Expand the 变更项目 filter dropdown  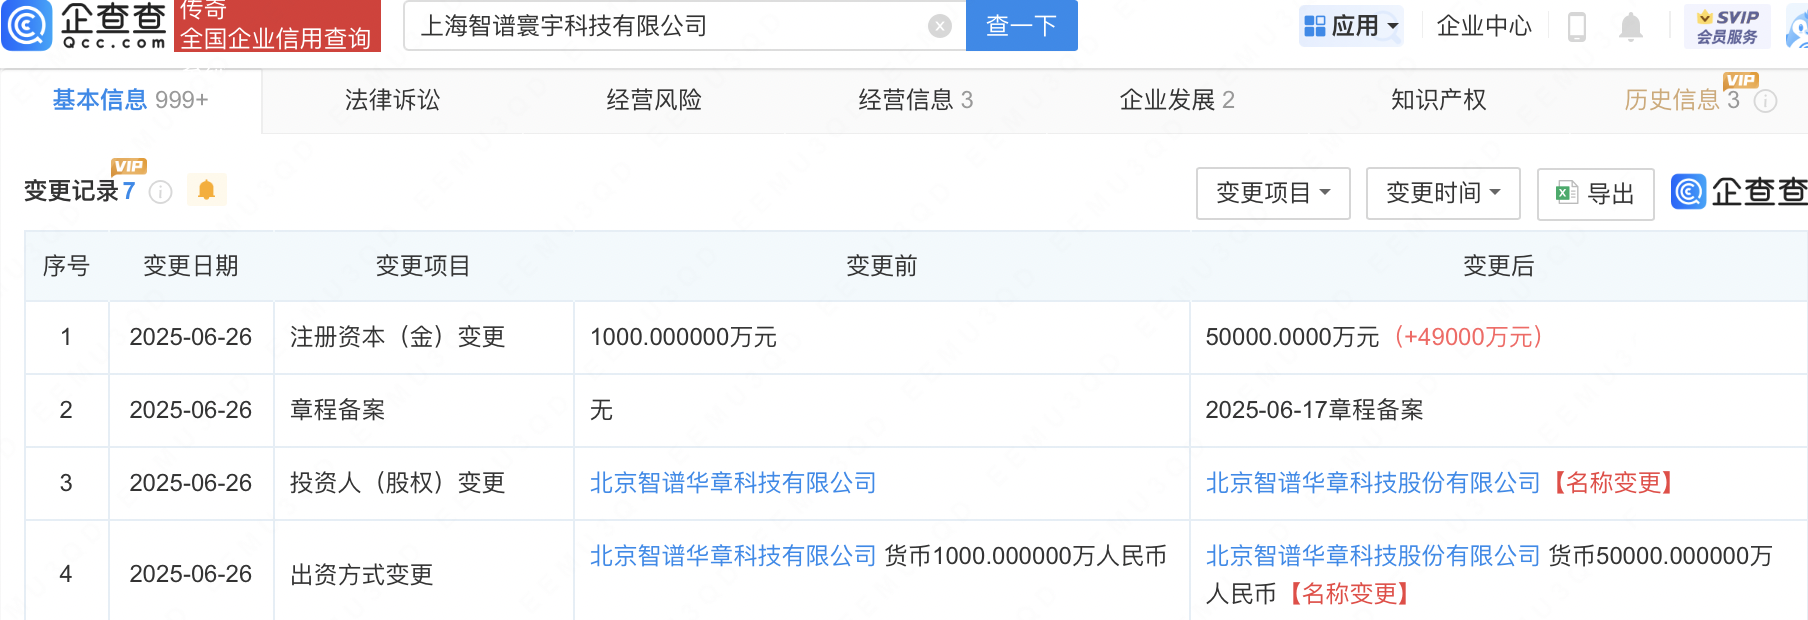(x=1273, y=193)
